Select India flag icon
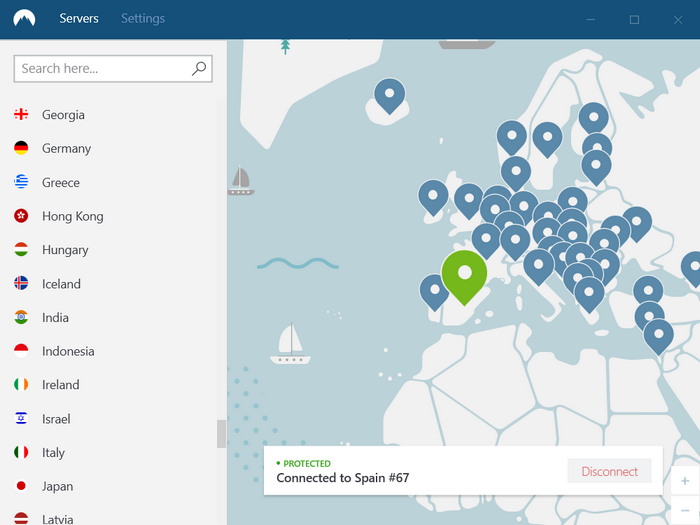Screen dimensions: 700x525 coord(21,317)
